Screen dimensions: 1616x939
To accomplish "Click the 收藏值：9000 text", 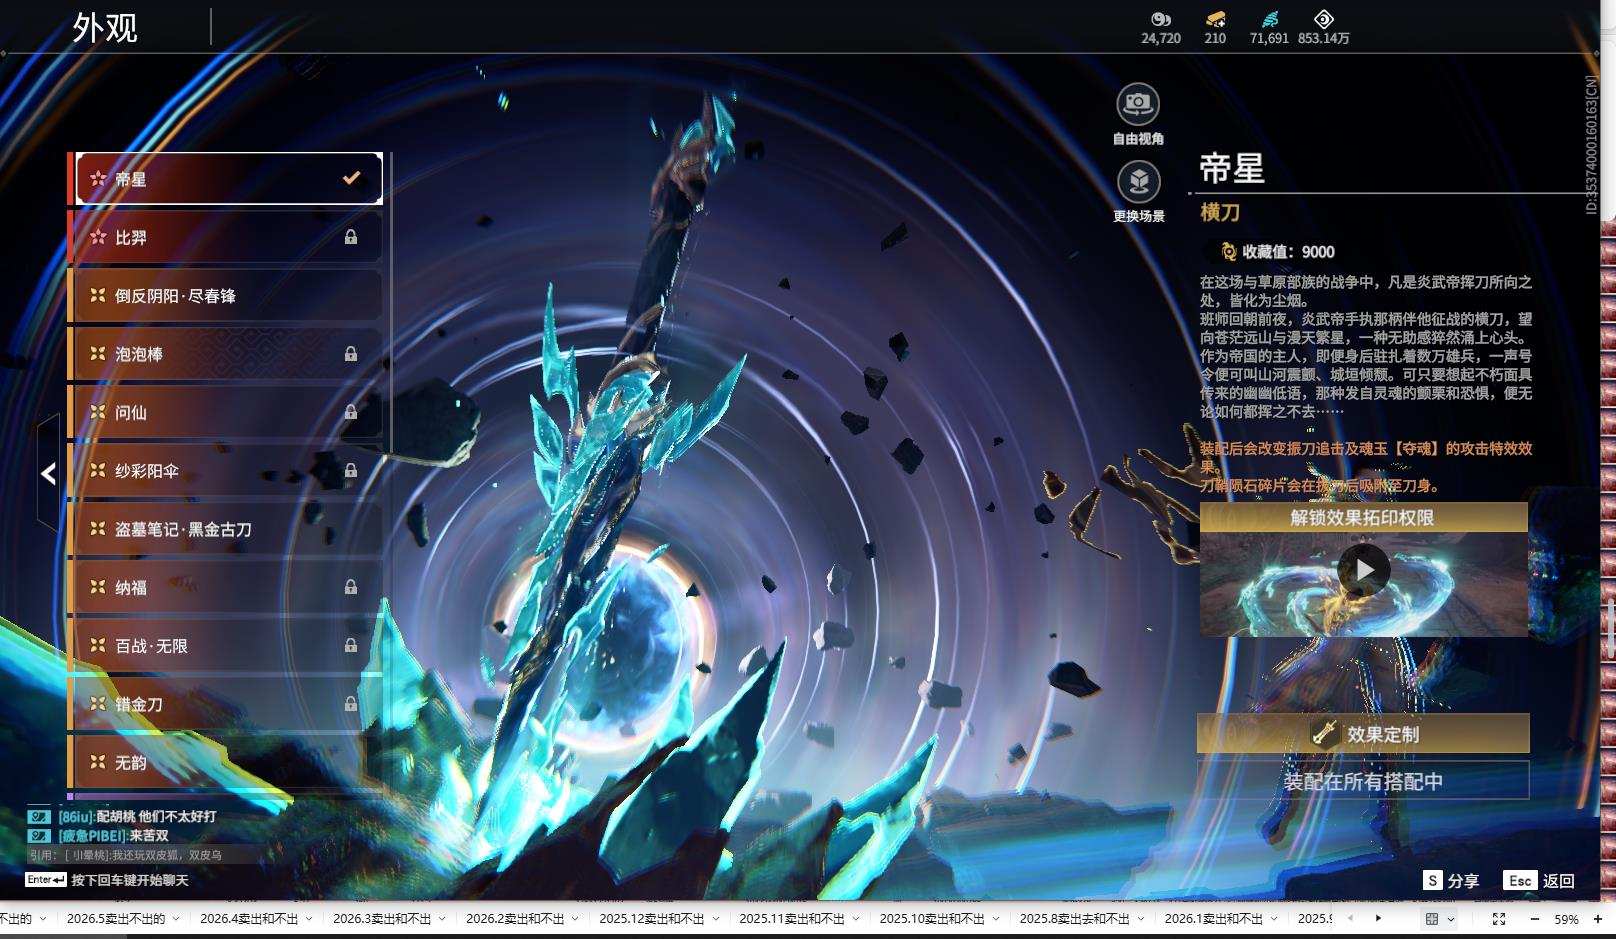I will [x=1288, y=252].
